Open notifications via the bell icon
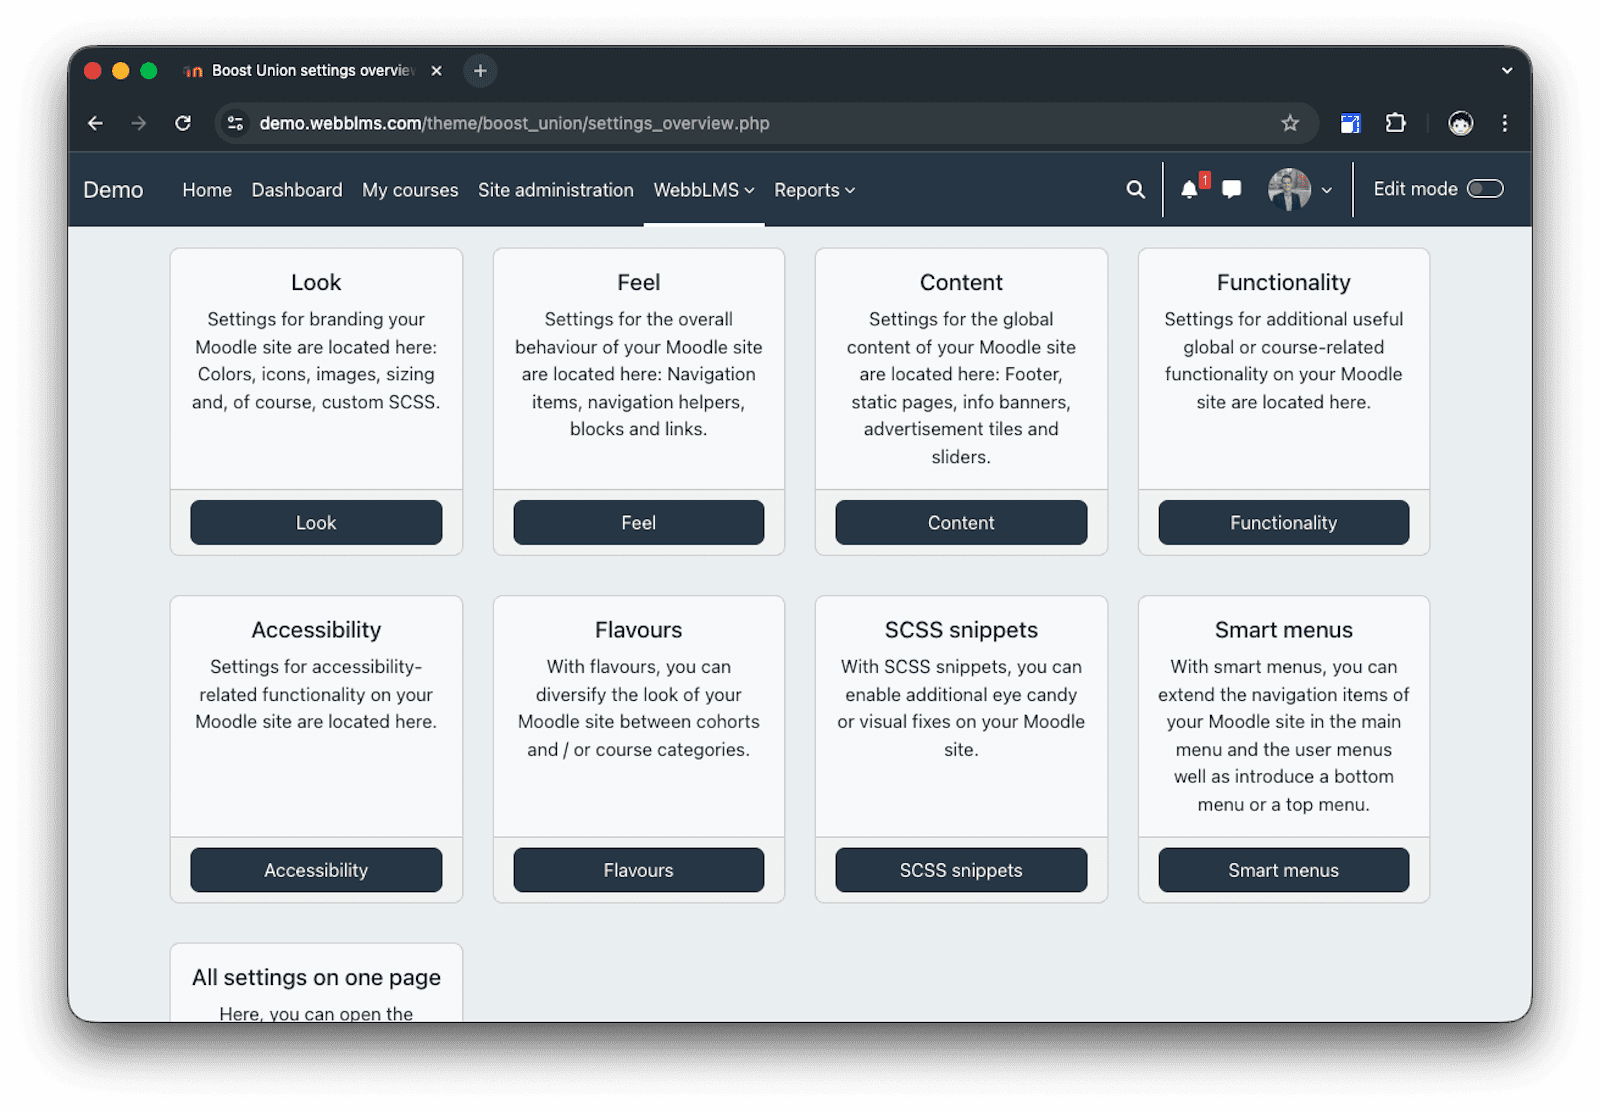The width and height of the screenshot is (1600, 1112). pyautogui.click(x=1190, y=189)
